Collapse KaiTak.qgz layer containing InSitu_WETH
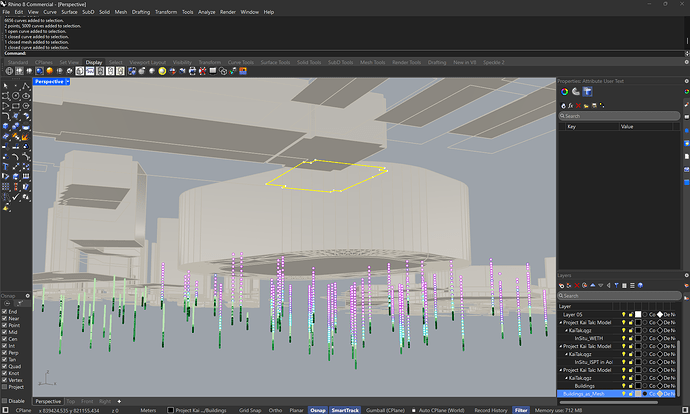 point(566,330)
